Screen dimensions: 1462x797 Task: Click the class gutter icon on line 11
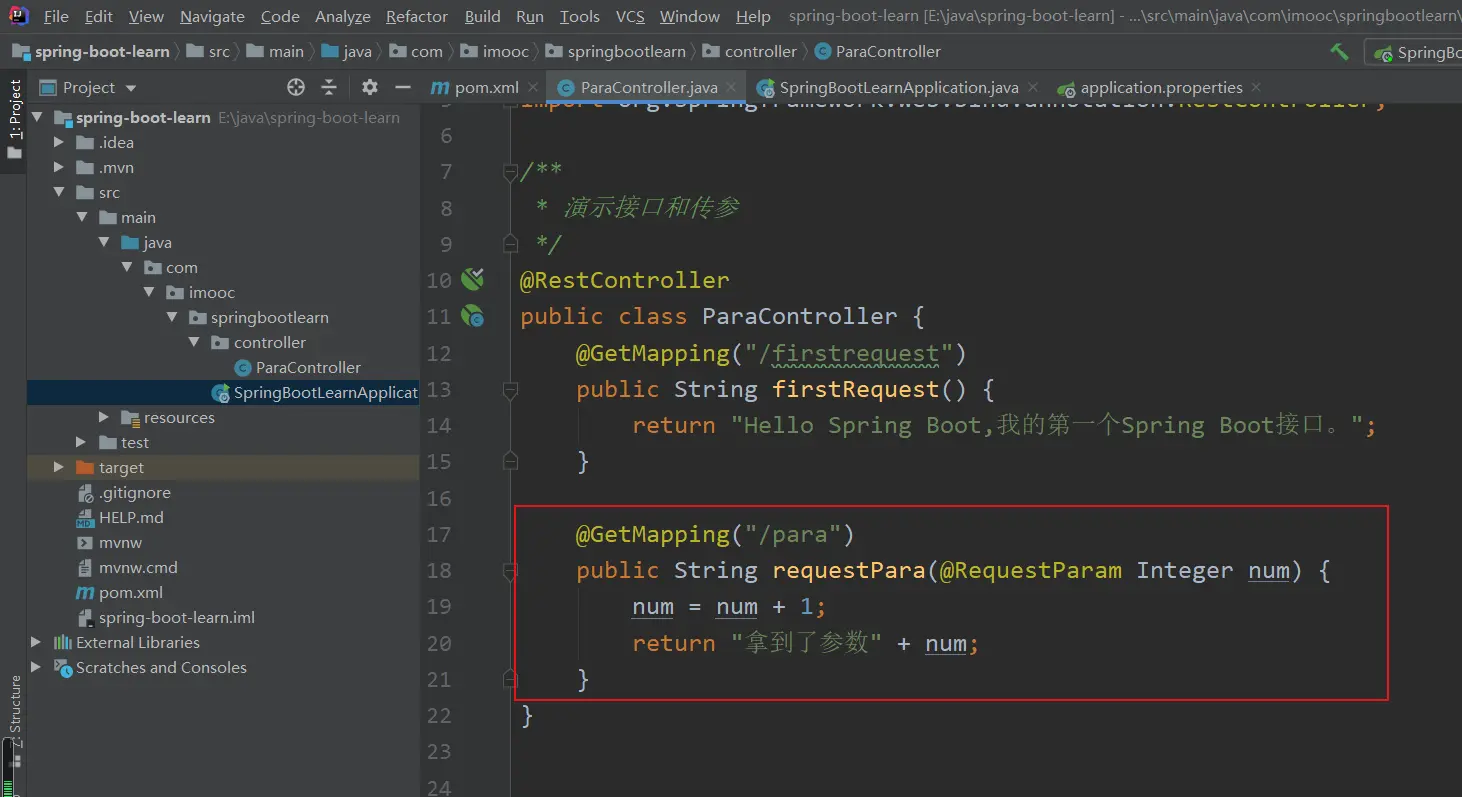point(472,316)
